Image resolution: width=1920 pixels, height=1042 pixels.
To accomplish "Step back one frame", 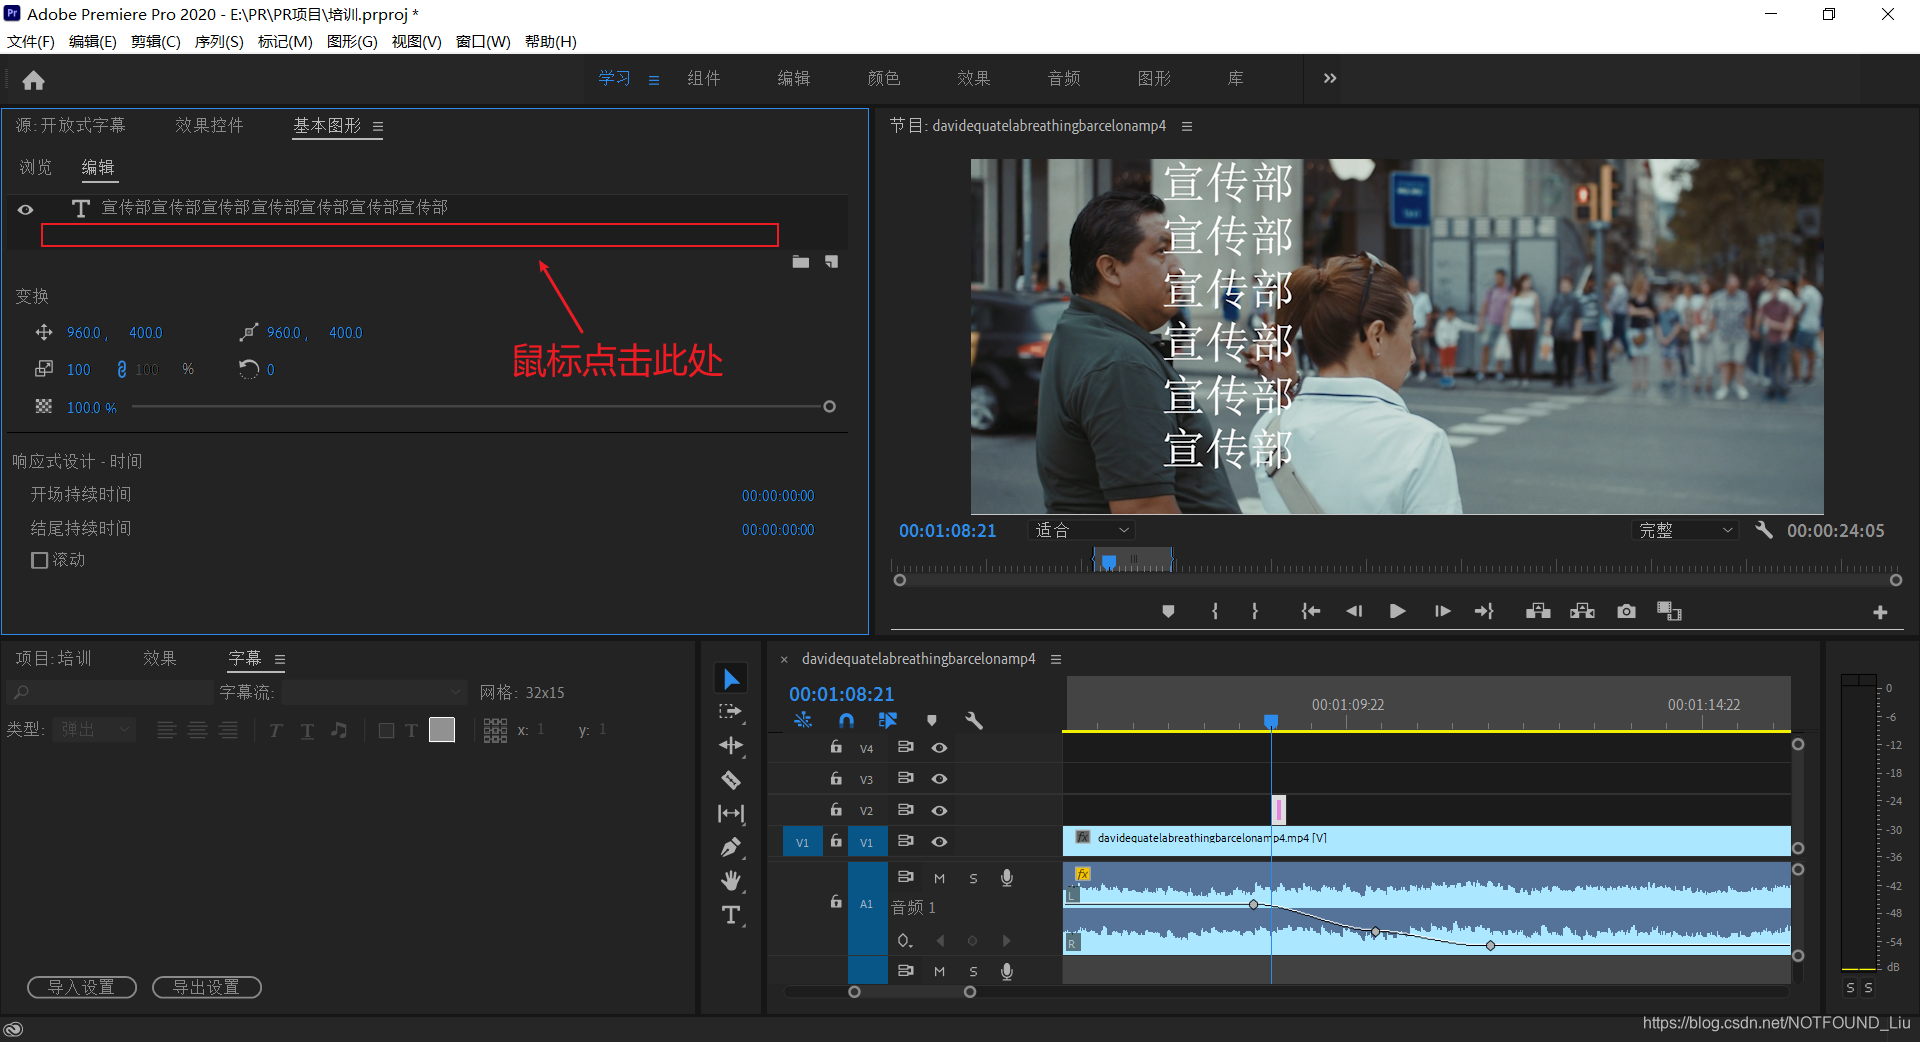I will [x=1354, y=611].
